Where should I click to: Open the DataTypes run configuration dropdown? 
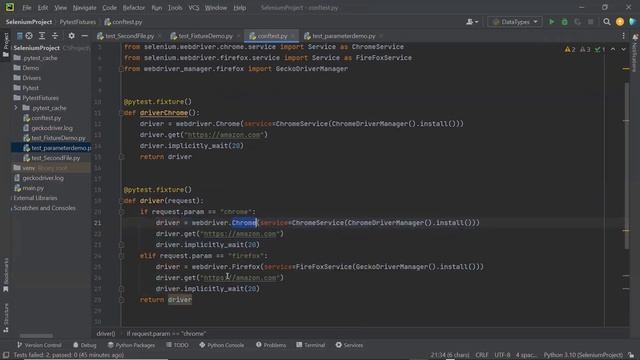coord(515,22)
